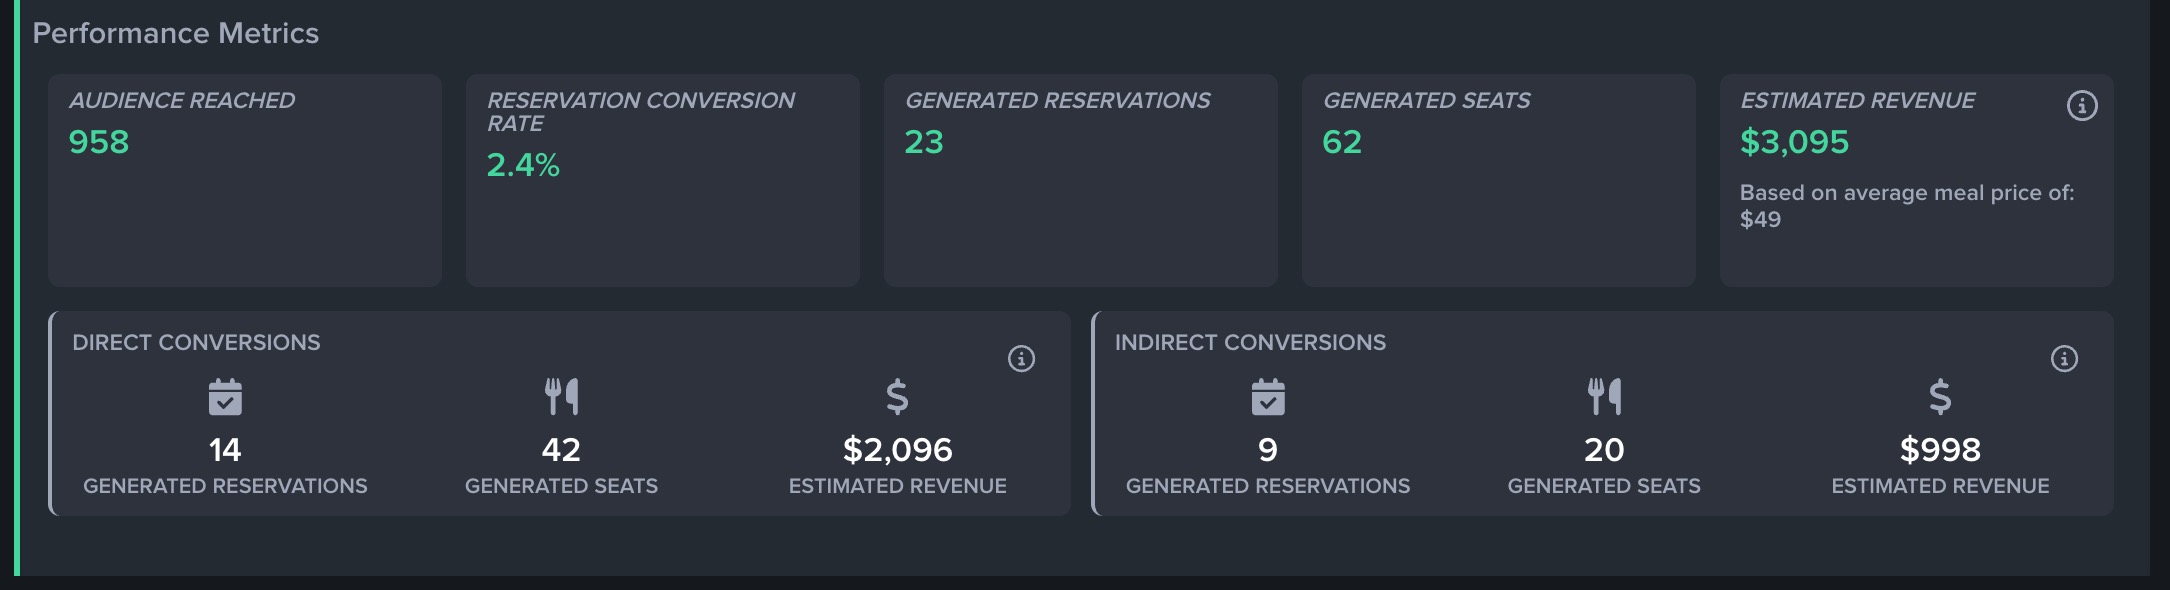Click the $2,096 direct estimated revenue
Viewport: 2170px width, 590px height.
897,450
